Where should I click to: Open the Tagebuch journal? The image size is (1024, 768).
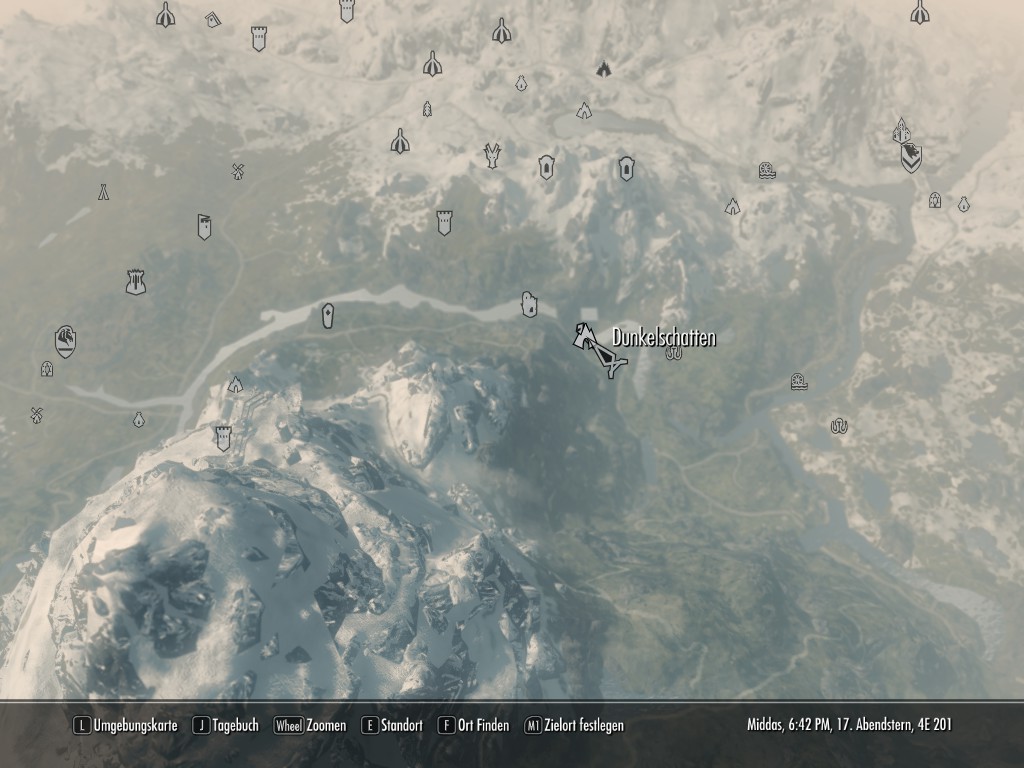click(x=225, y=726)
